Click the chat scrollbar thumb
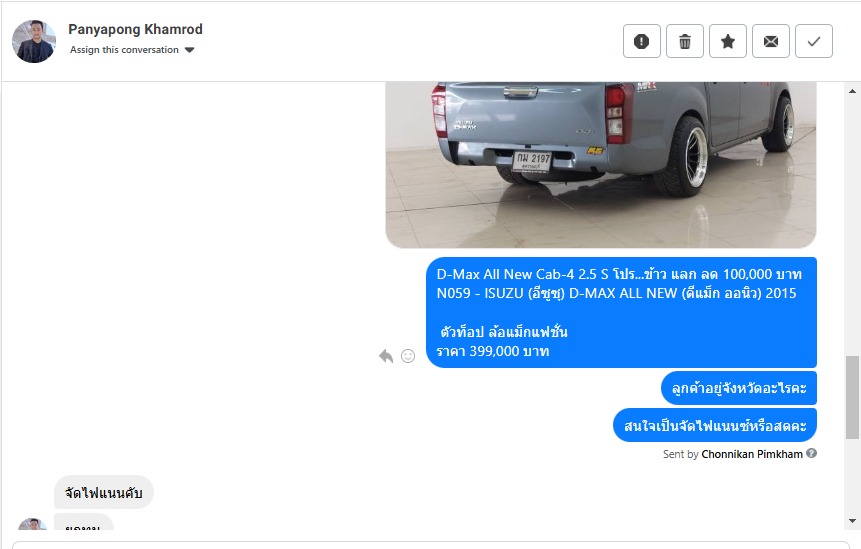Image resolution: width=861 pixels, height=549 pixels. click(852, 397)
